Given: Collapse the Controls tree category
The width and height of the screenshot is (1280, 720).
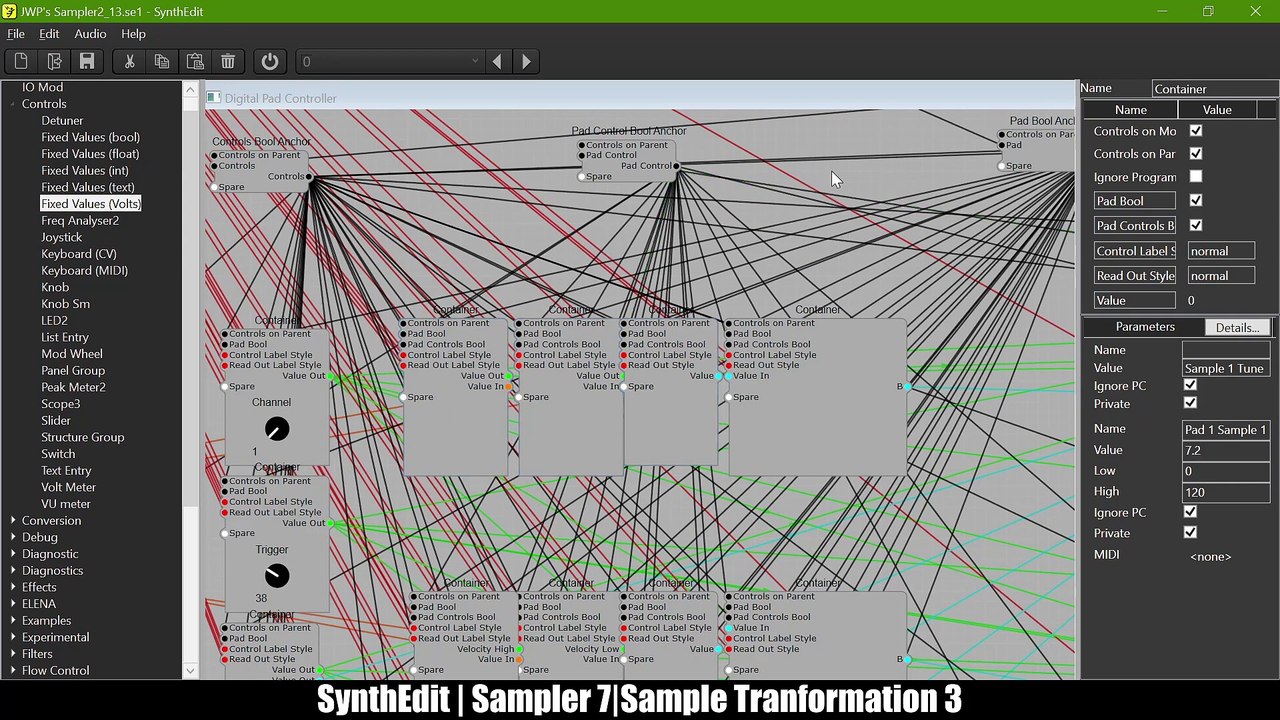Looking at the screenshot, I should (x=13, y=104).
